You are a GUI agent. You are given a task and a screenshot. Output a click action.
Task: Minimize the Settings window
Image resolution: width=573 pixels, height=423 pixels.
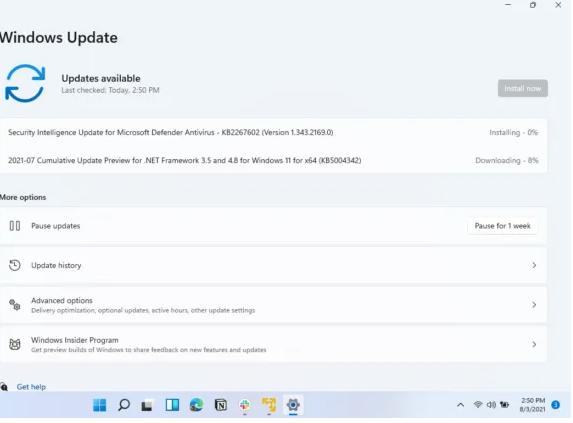(508, 5)
